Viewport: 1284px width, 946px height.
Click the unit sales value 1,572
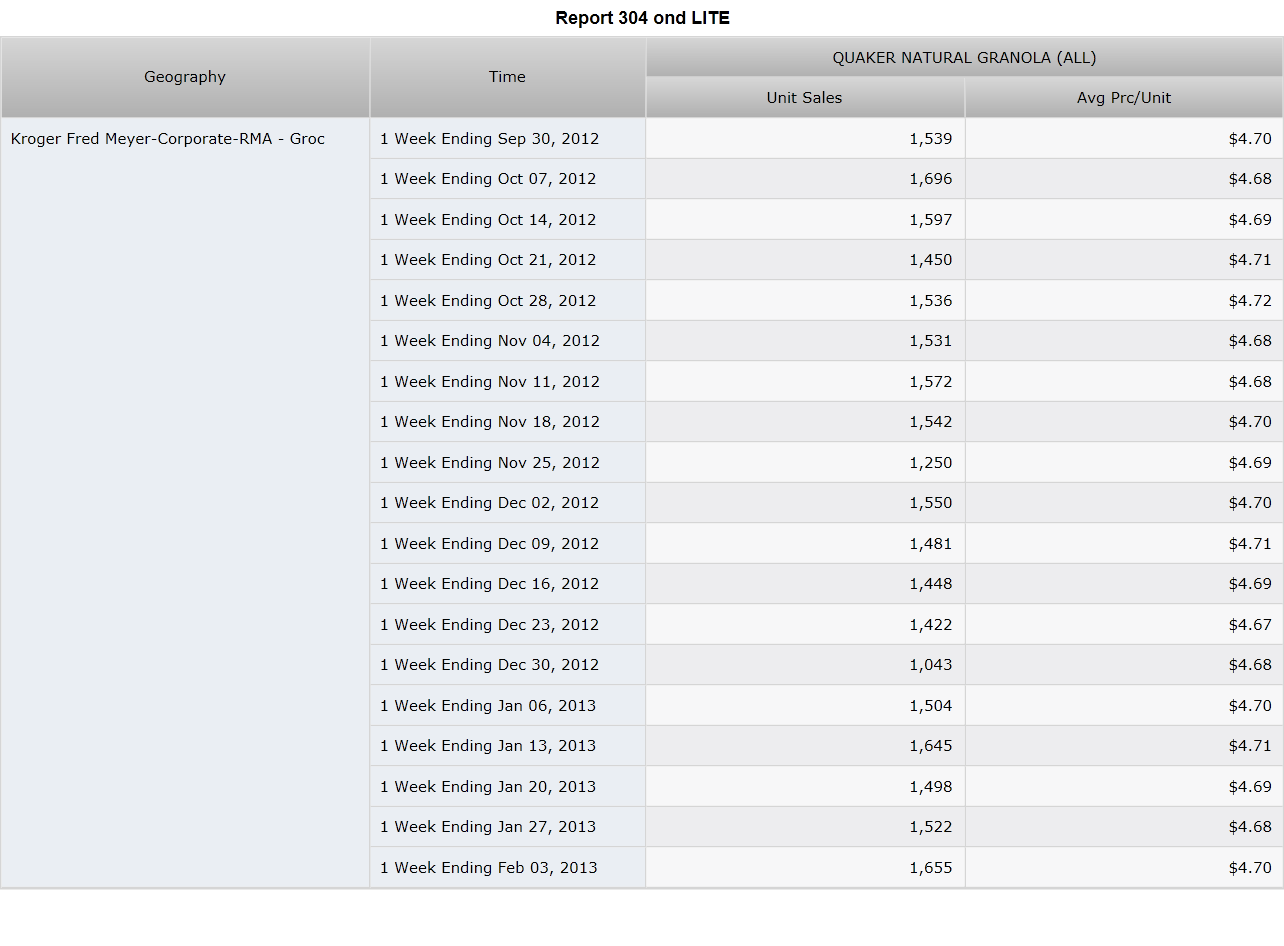click(931, 382)
